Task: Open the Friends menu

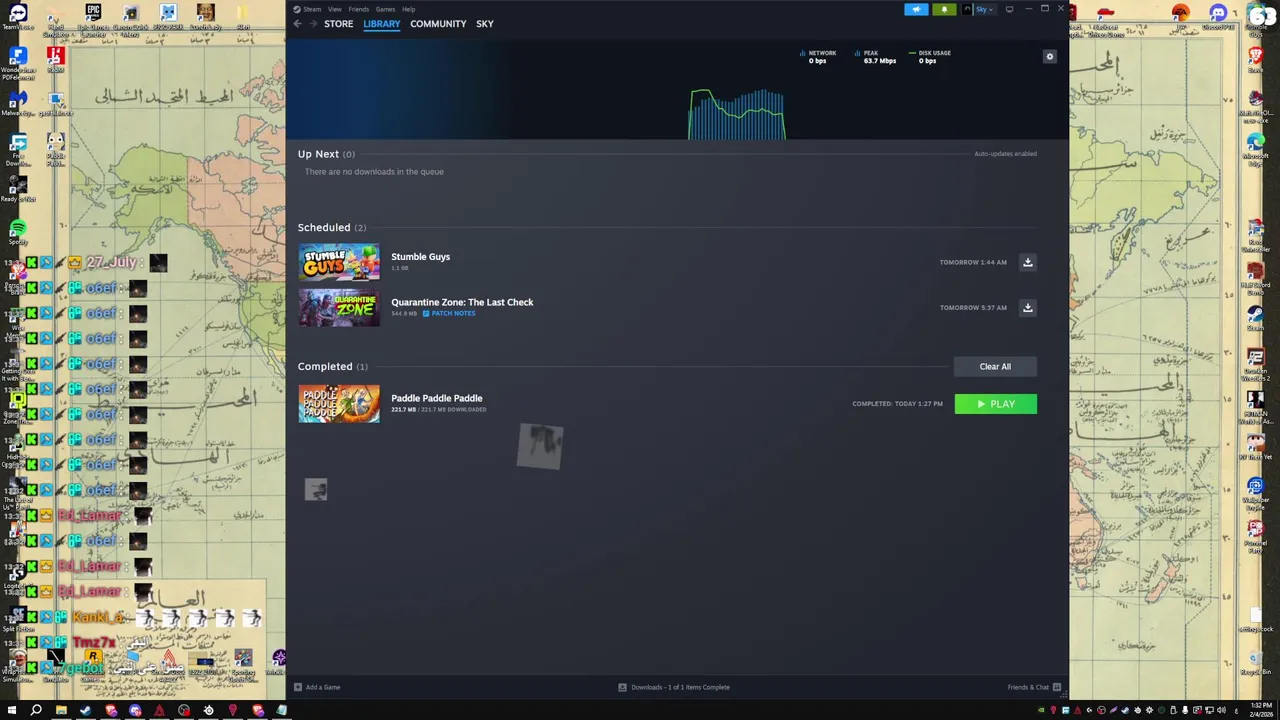Action: click(x=358, y=9)
